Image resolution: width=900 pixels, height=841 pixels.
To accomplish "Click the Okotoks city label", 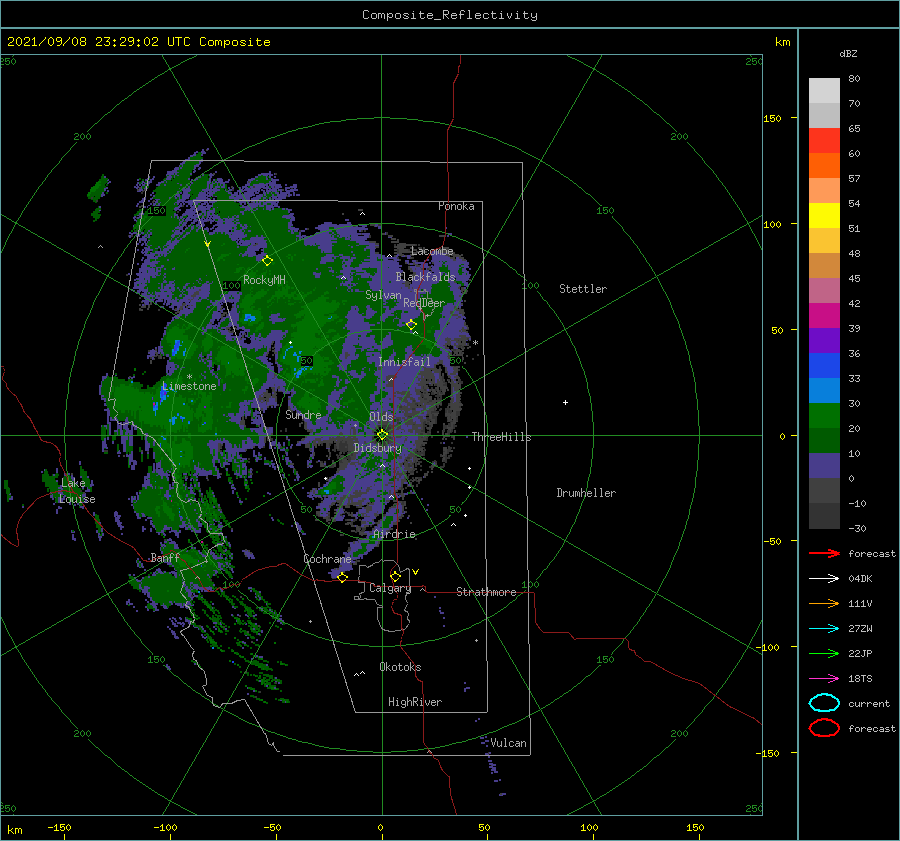I will point(400,667).
